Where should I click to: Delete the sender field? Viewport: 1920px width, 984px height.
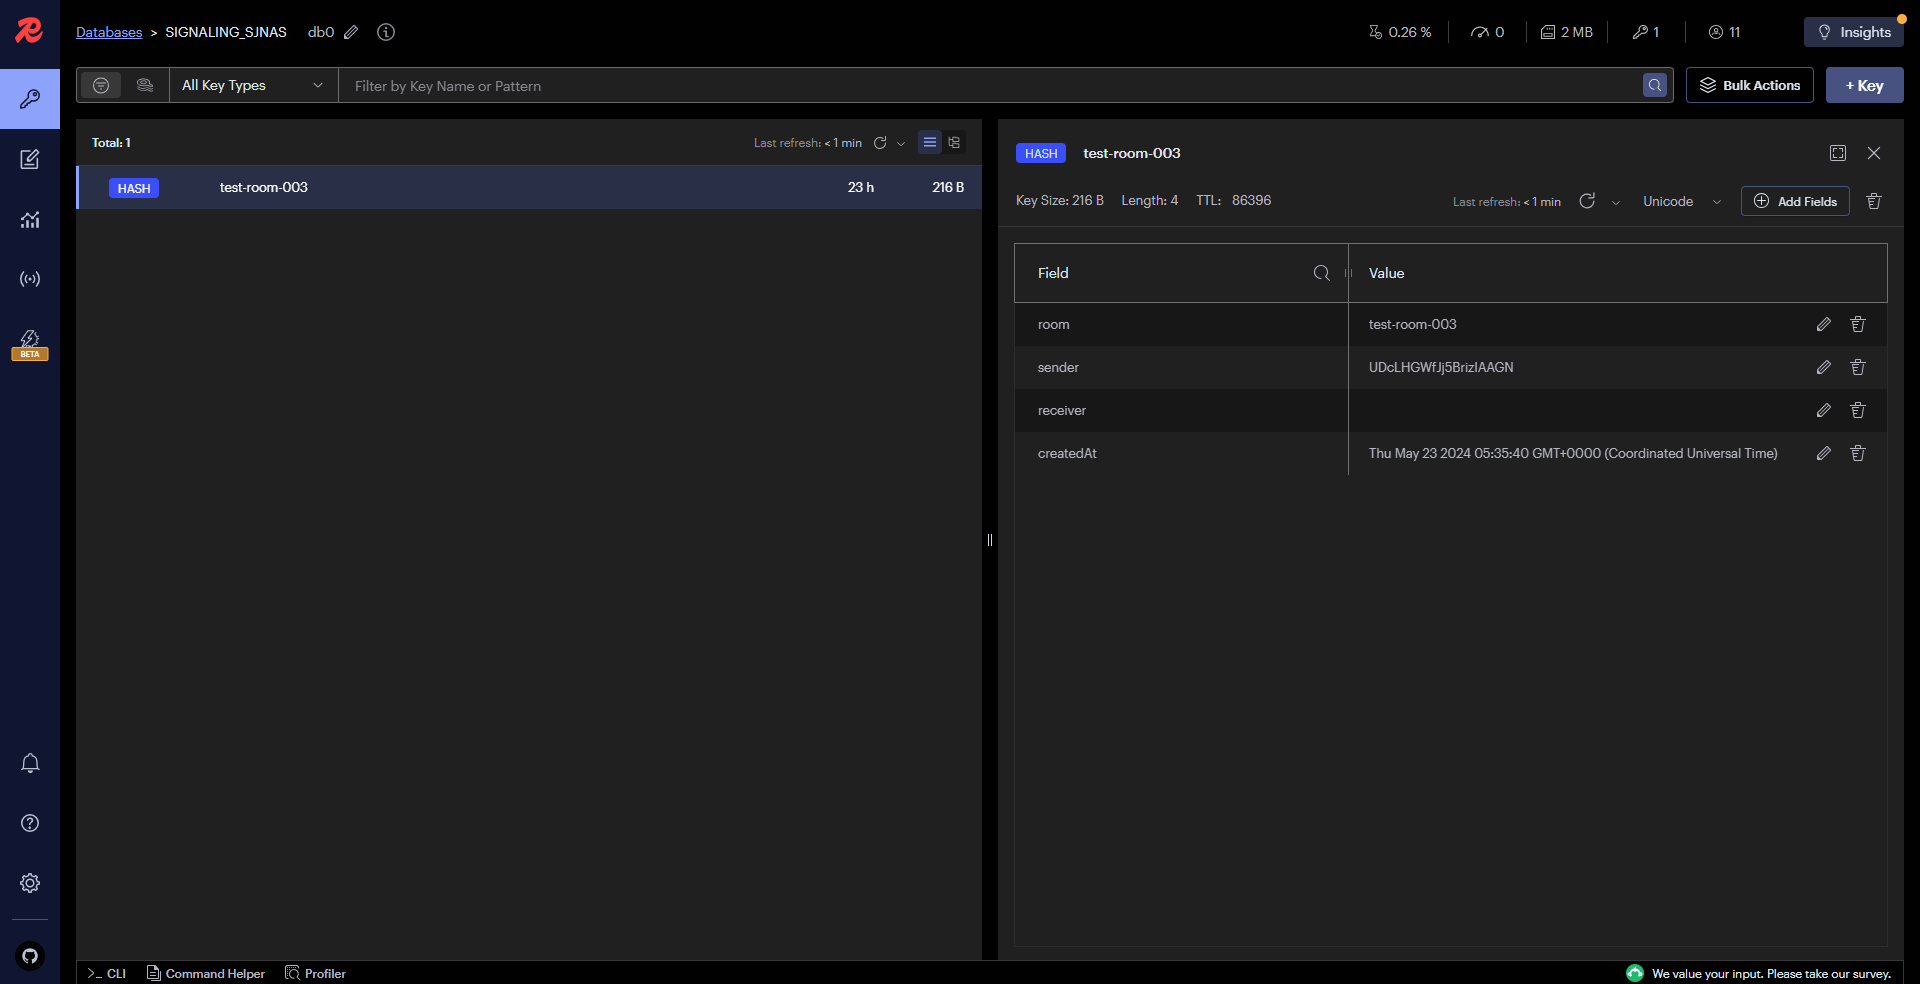click(1857, 367)
